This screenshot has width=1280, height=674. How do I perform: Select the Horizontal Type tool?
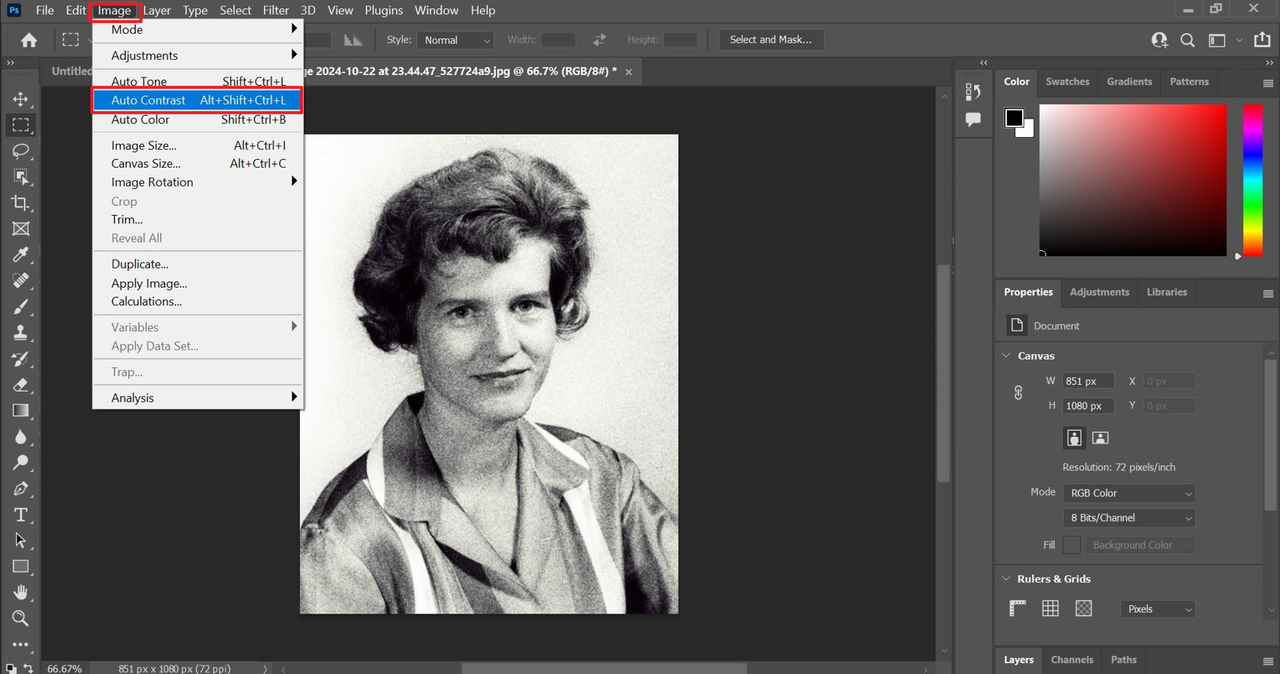tap(20, 515)
